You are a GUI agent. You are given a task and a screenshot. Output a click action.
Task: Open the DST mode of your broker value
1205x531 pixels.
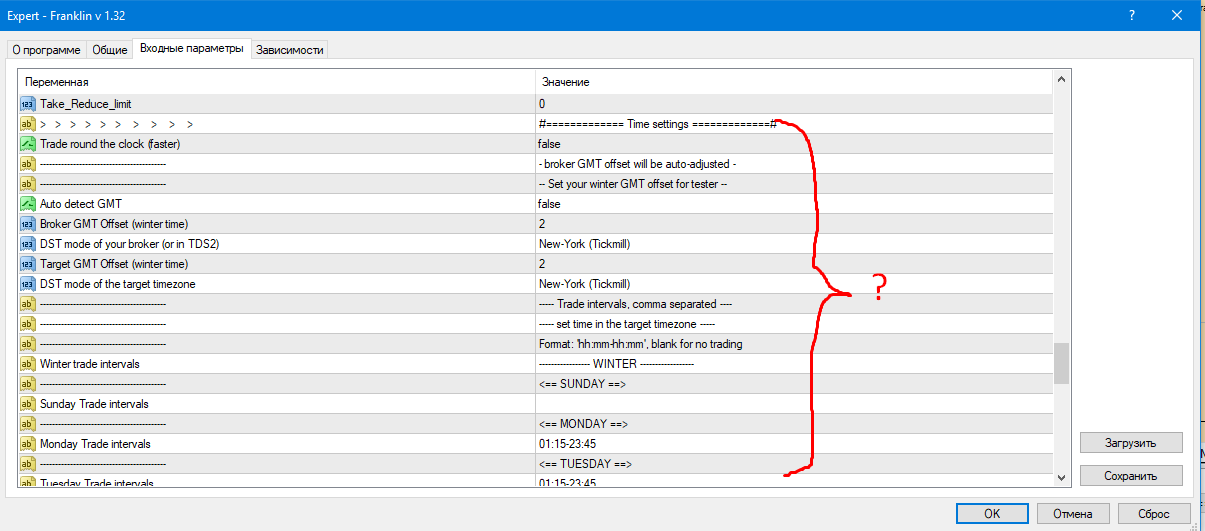(x=585, y=244)
